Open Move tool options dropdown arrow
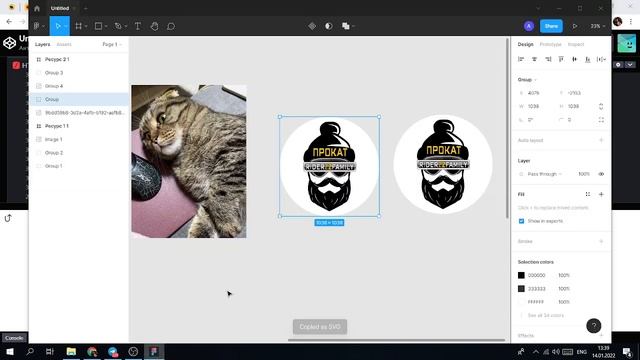 click(x=65, y=27)
